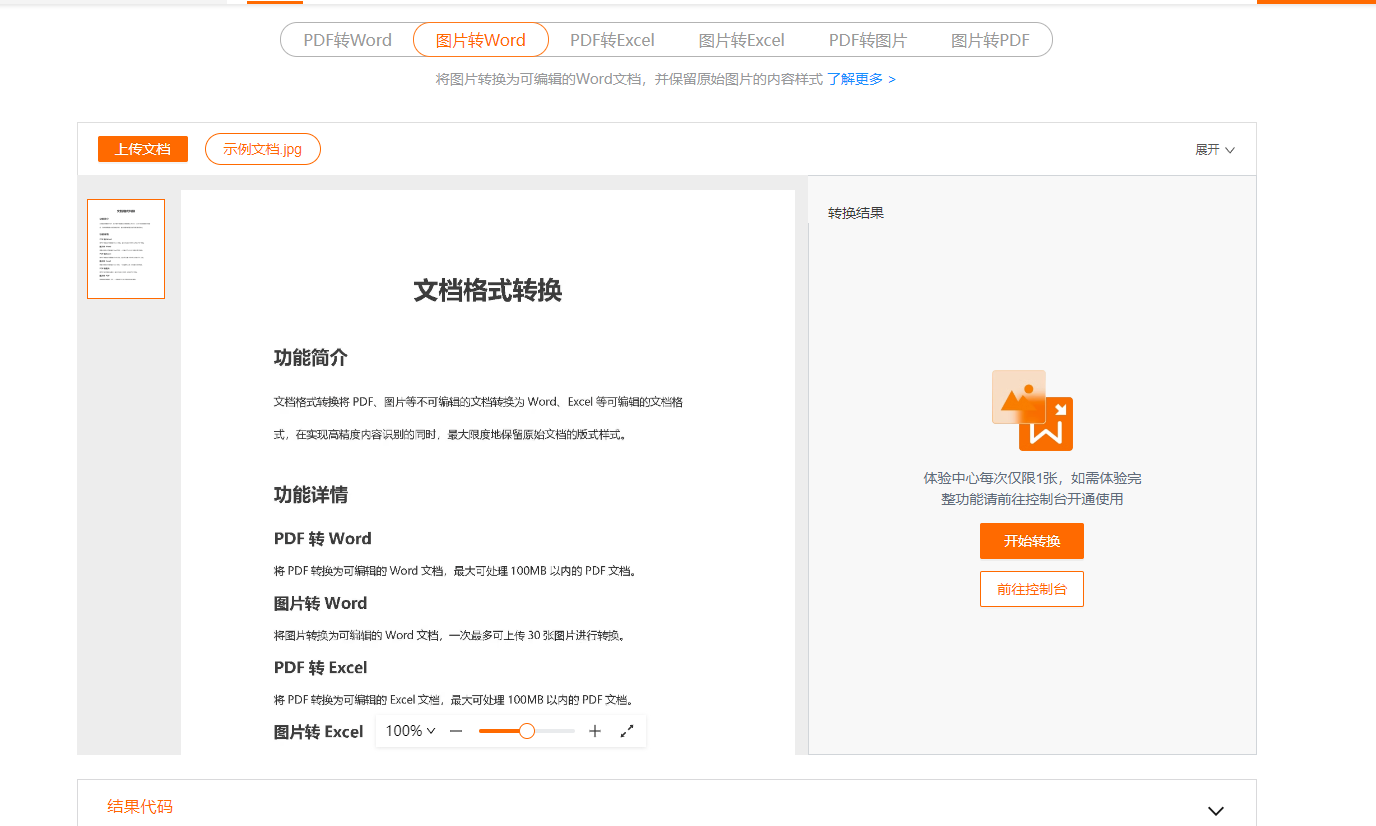Expand the 结果代码 section chevron

(1216, 811)
